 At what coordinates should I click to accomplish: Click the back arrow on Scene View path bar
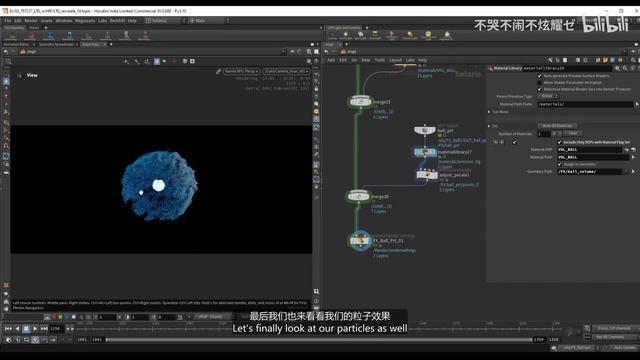(x=6, y=52)
